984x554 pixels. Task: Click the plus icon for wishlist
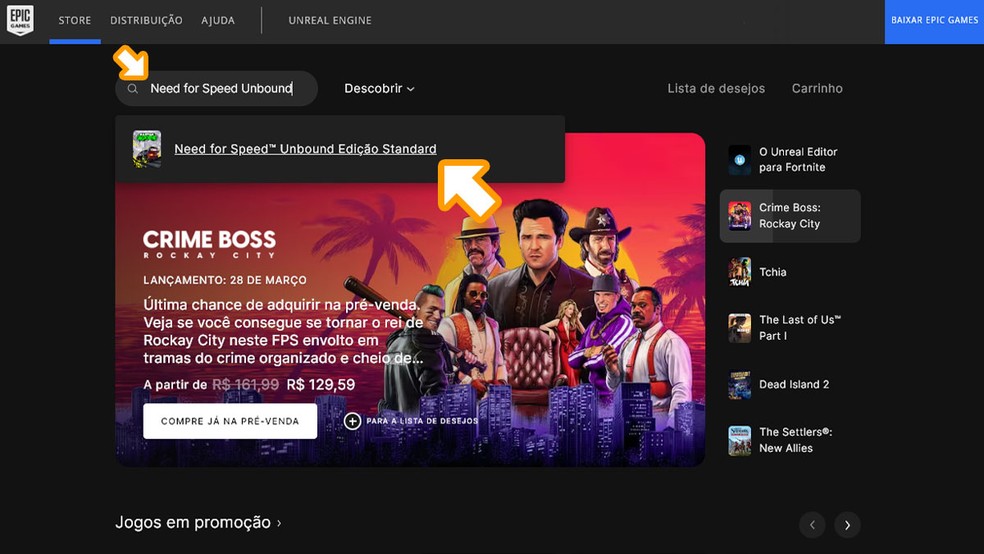click(352, 421)
